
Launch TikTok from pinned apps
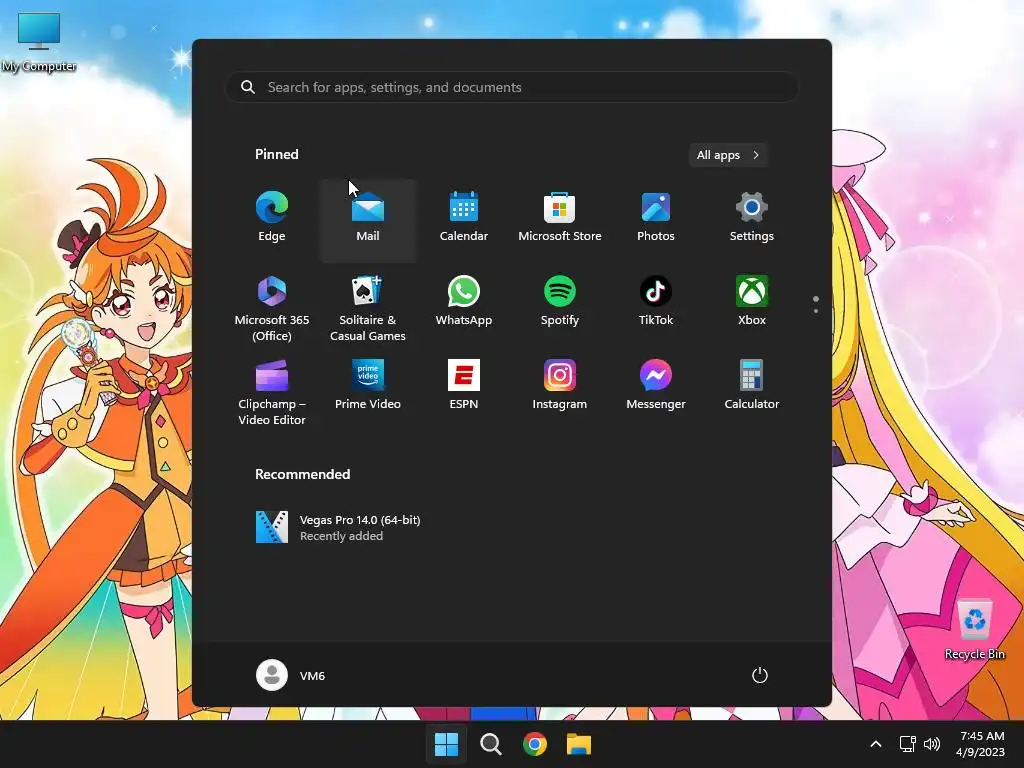tap(656, 302)
